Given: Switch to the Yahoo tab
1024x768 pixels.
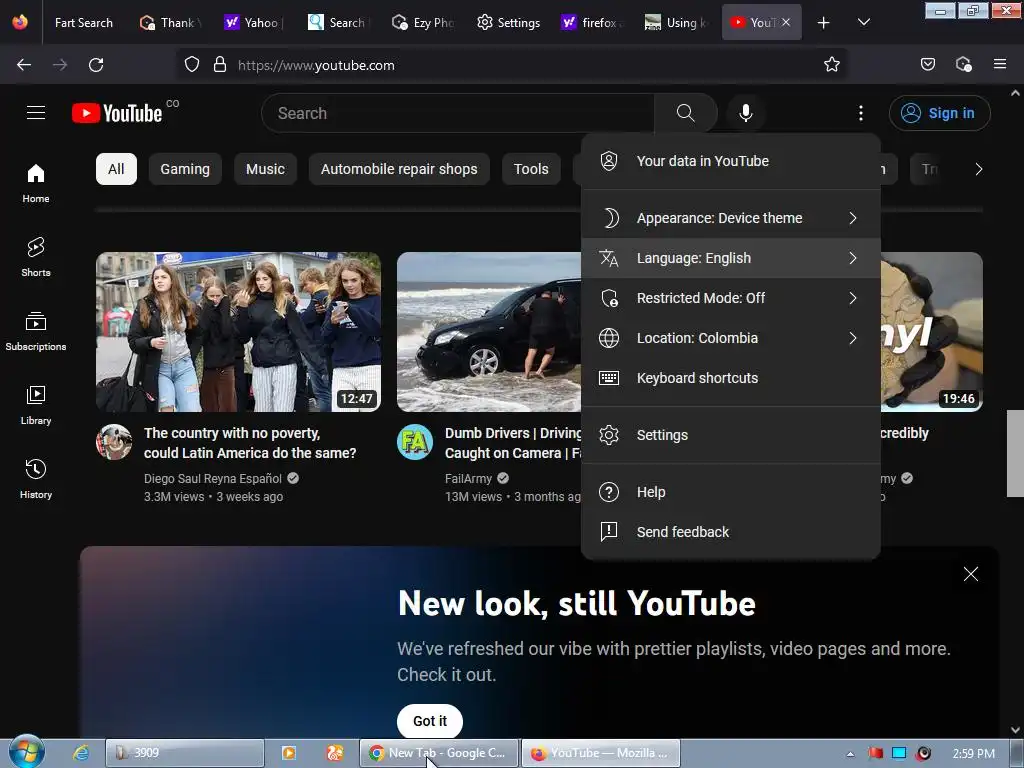Looking at the screenshot, I should [253, 23].
